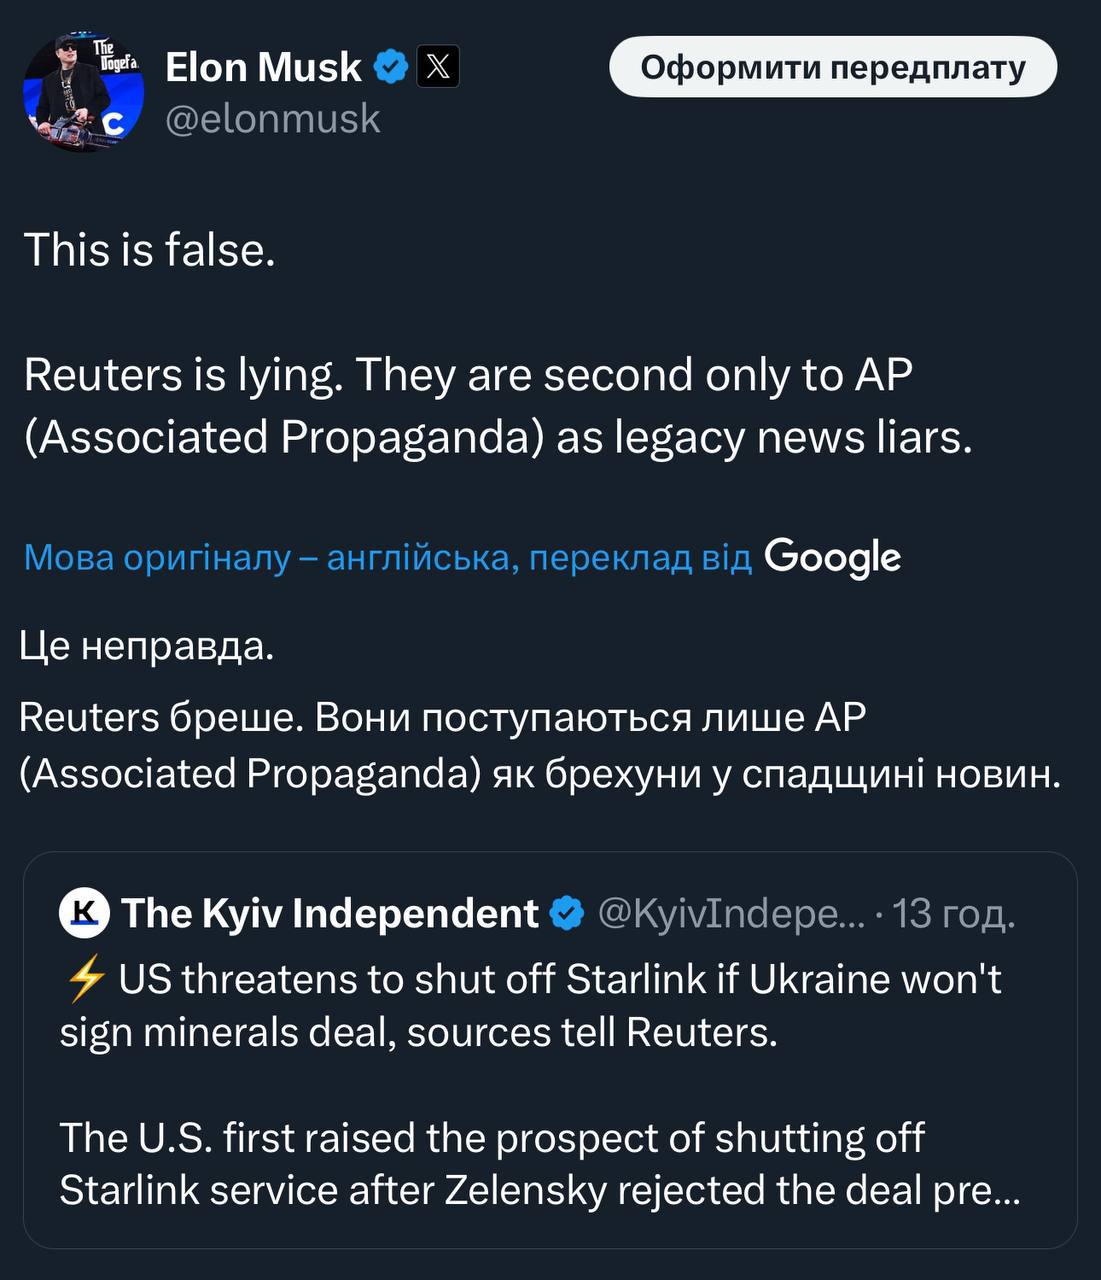Click the translated "Це неправда." line

click(147, 645)
